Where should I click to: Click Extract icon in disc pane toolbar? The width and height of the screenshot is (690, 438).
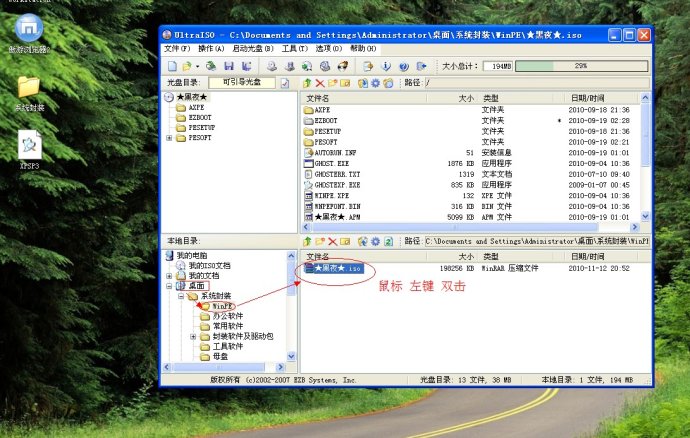[x=363, y=83]
